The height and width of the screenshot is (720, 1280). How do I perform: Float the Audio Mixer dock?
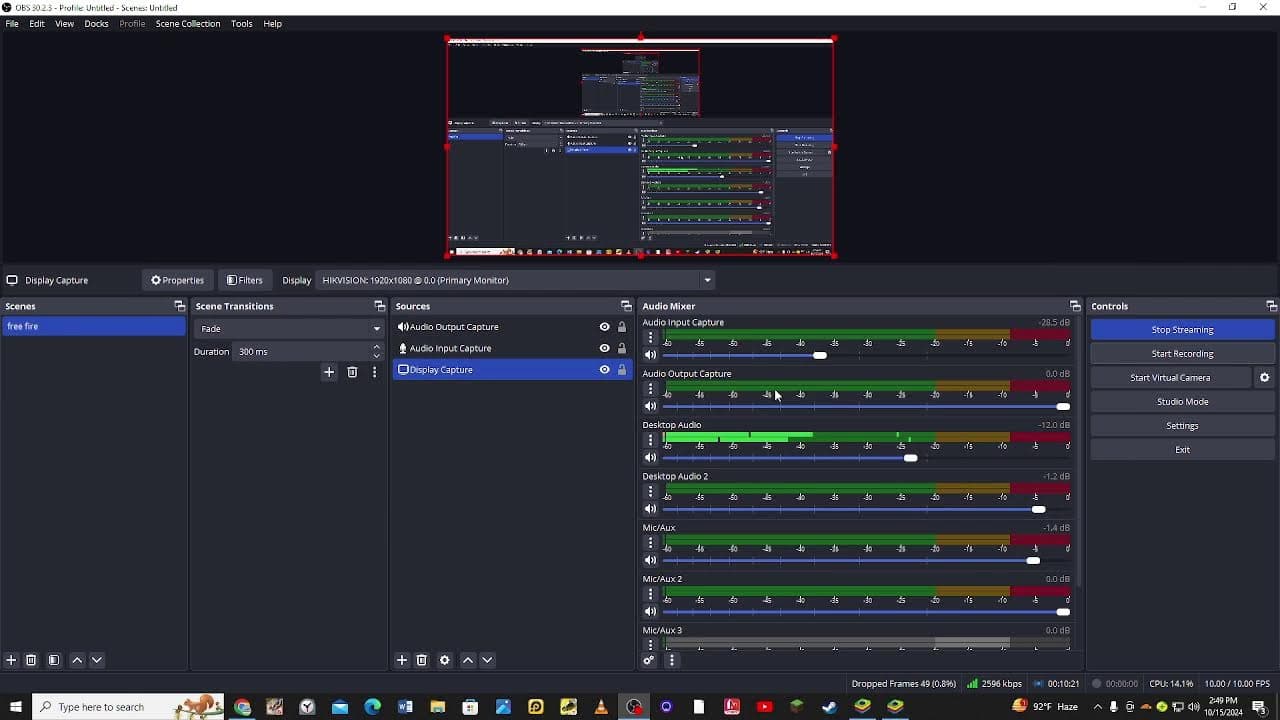click(1075, 306)
